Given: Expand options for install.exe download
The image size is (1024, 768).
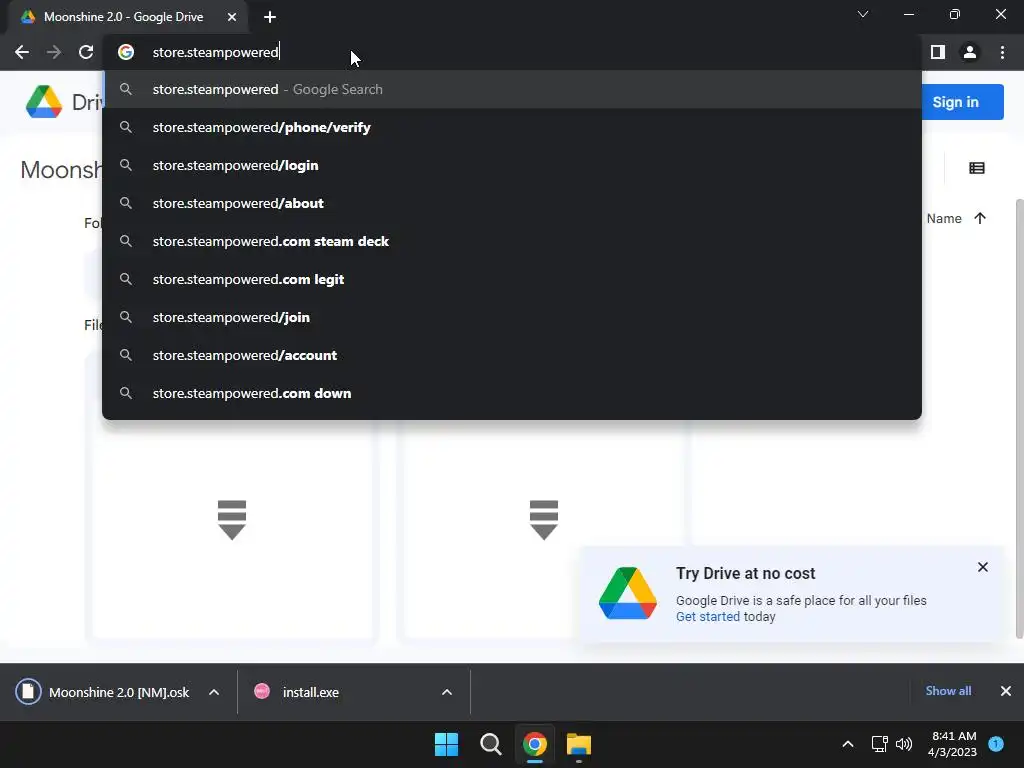Looking at the screenshot, I should pos(447,692).
